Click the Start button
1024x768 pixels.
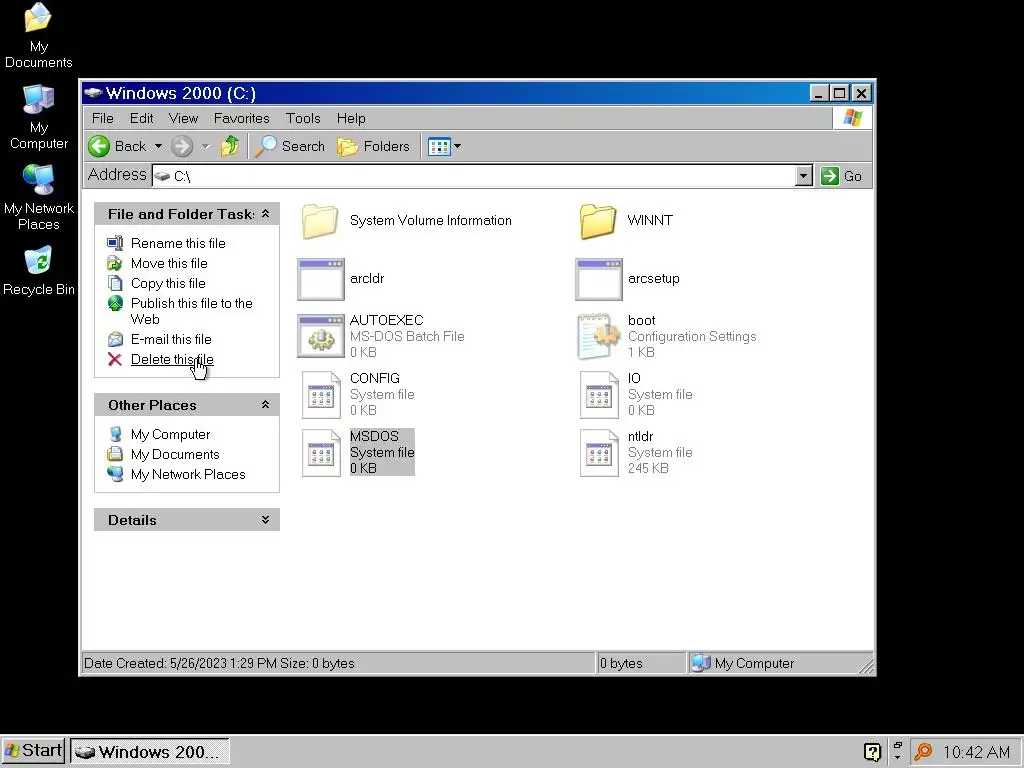point(33,751)
